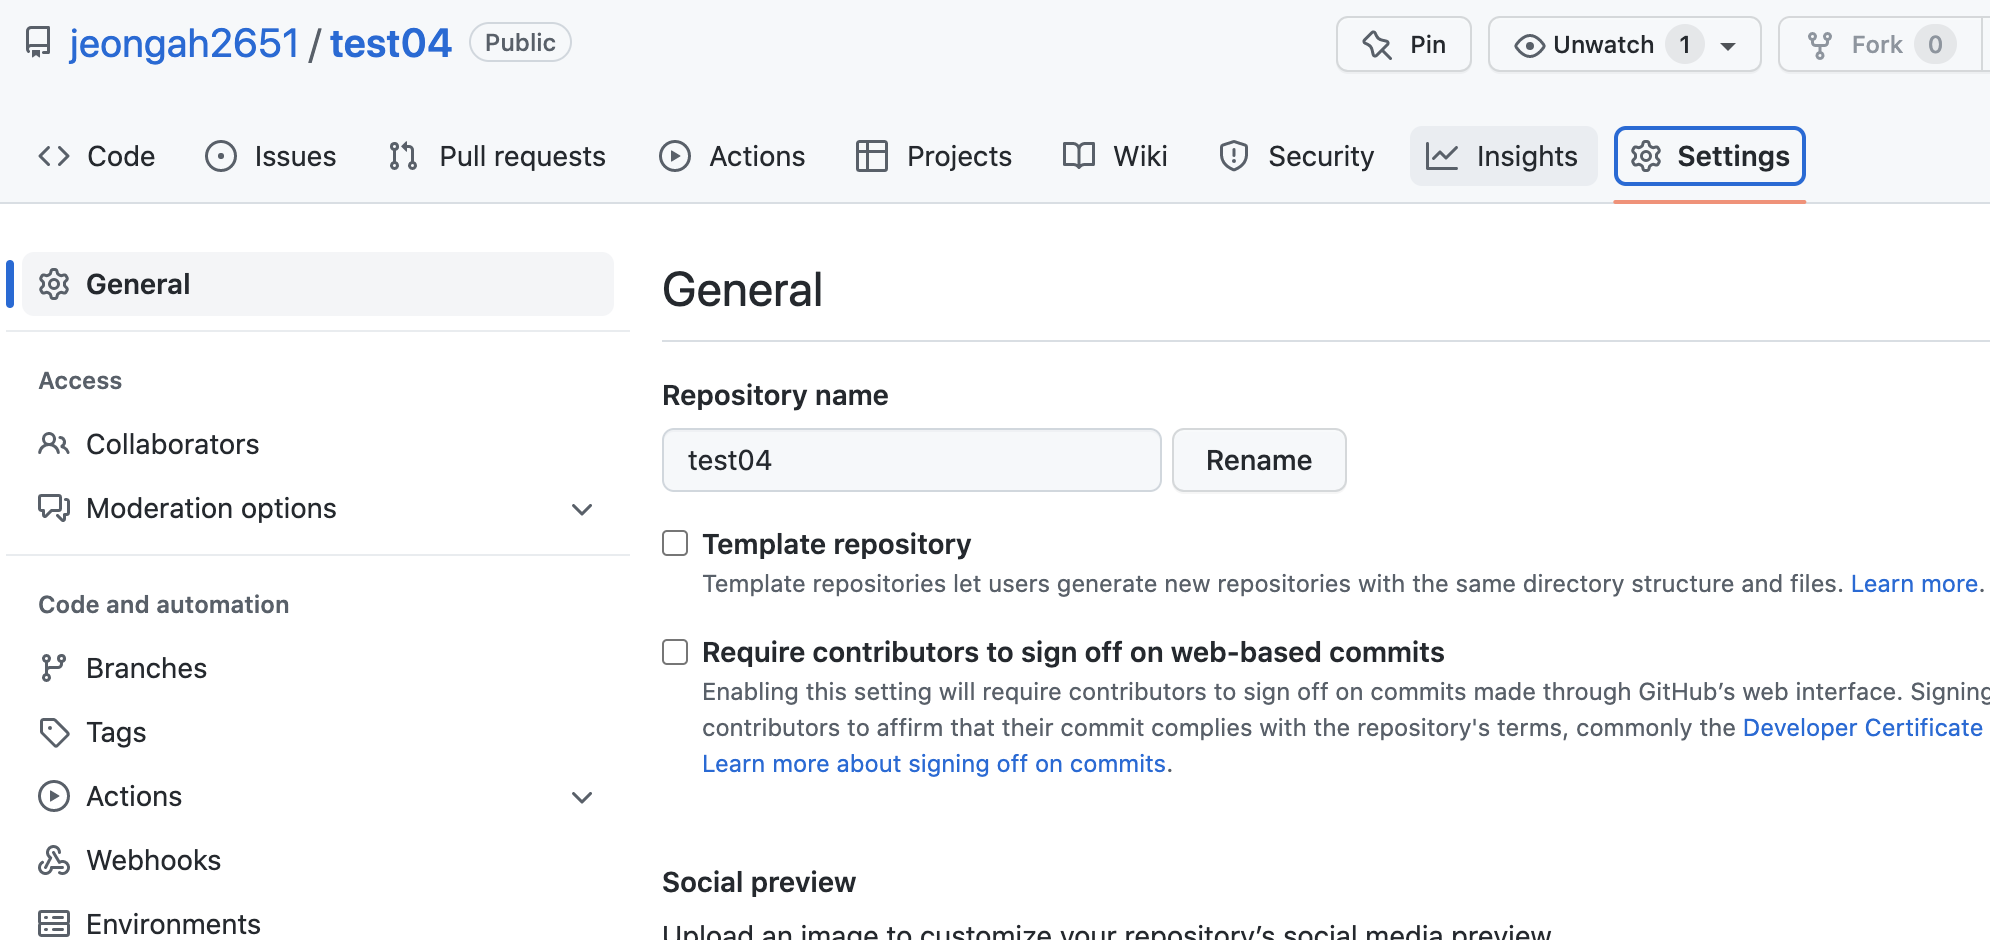Click the repository book icon beside jeongah2651
Screen dimensions: 1990x940
(38, 43)
